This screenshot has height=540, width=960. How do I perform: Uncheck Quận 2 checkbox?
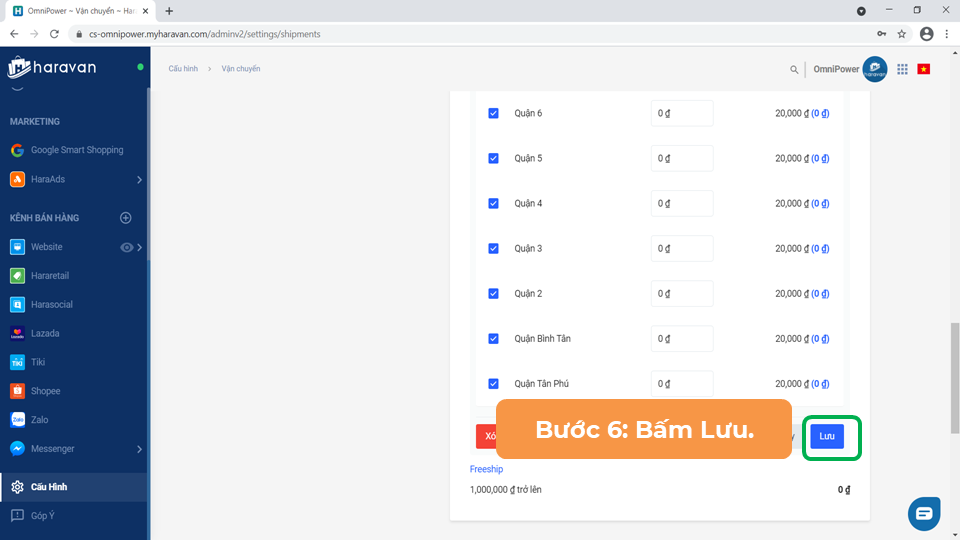pyautogui.click(x=493, y=294)
